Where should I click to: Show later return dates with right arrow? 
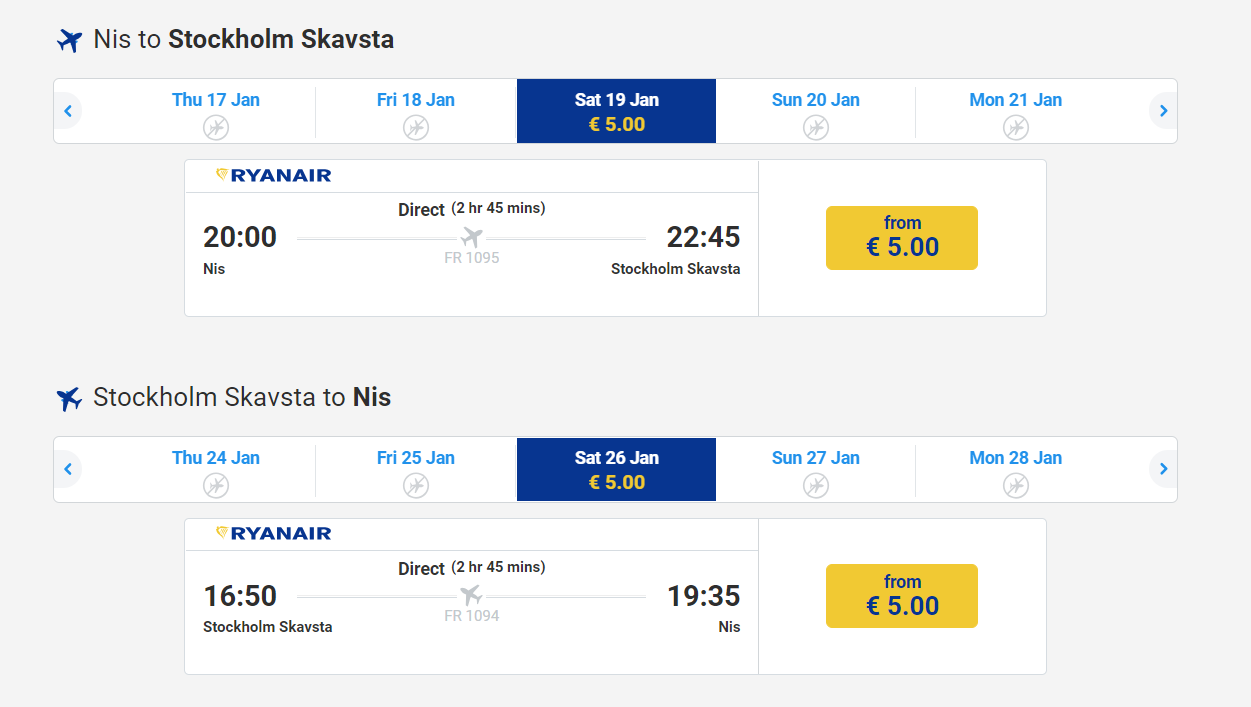(x=1163, y=469)
